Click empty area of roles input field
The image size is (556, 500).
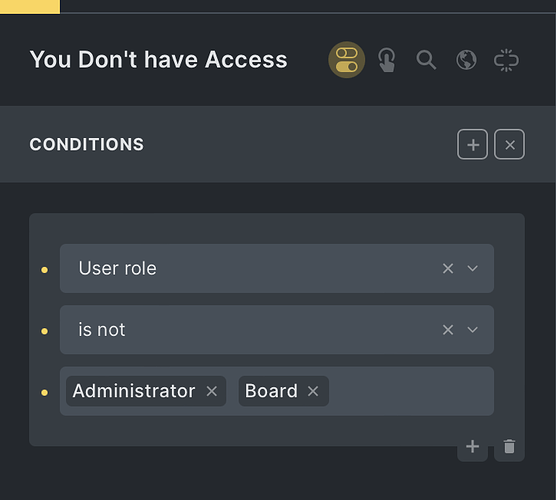[411, 391]
